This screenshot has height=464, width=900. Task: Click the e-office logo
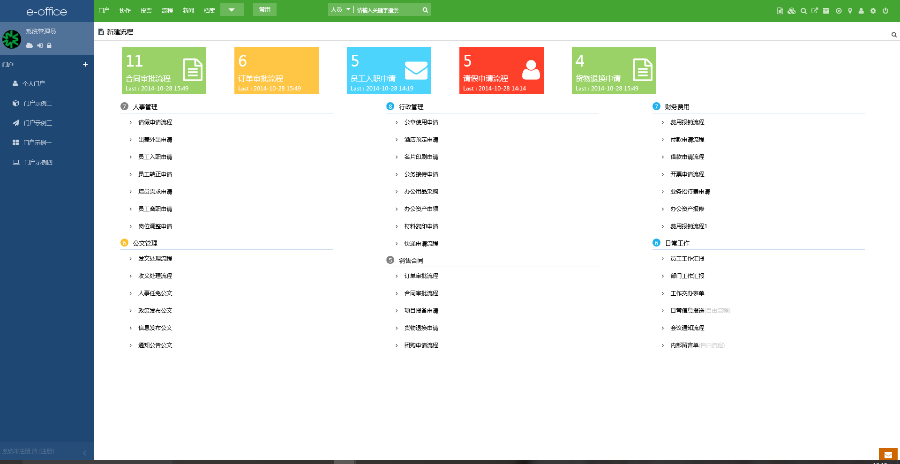[x=46, y=11]
